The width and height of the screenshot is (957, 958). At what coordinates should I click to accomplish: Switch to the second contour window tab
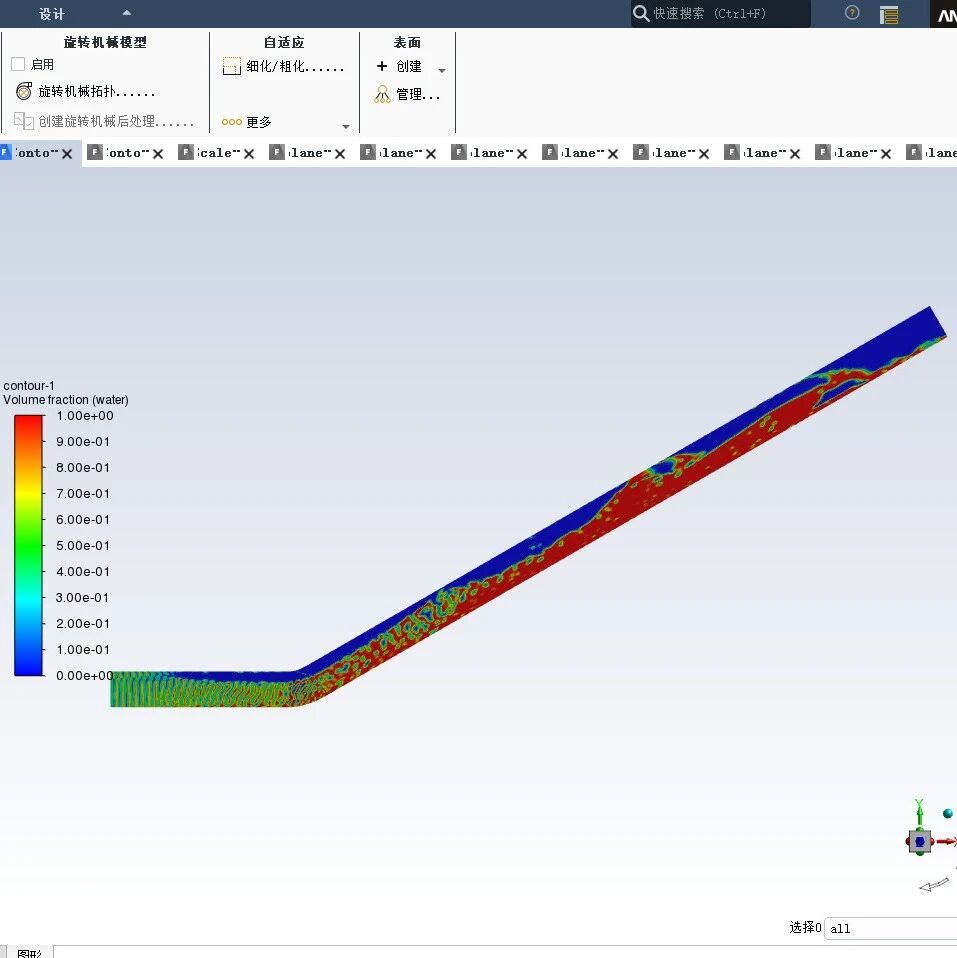120,153
